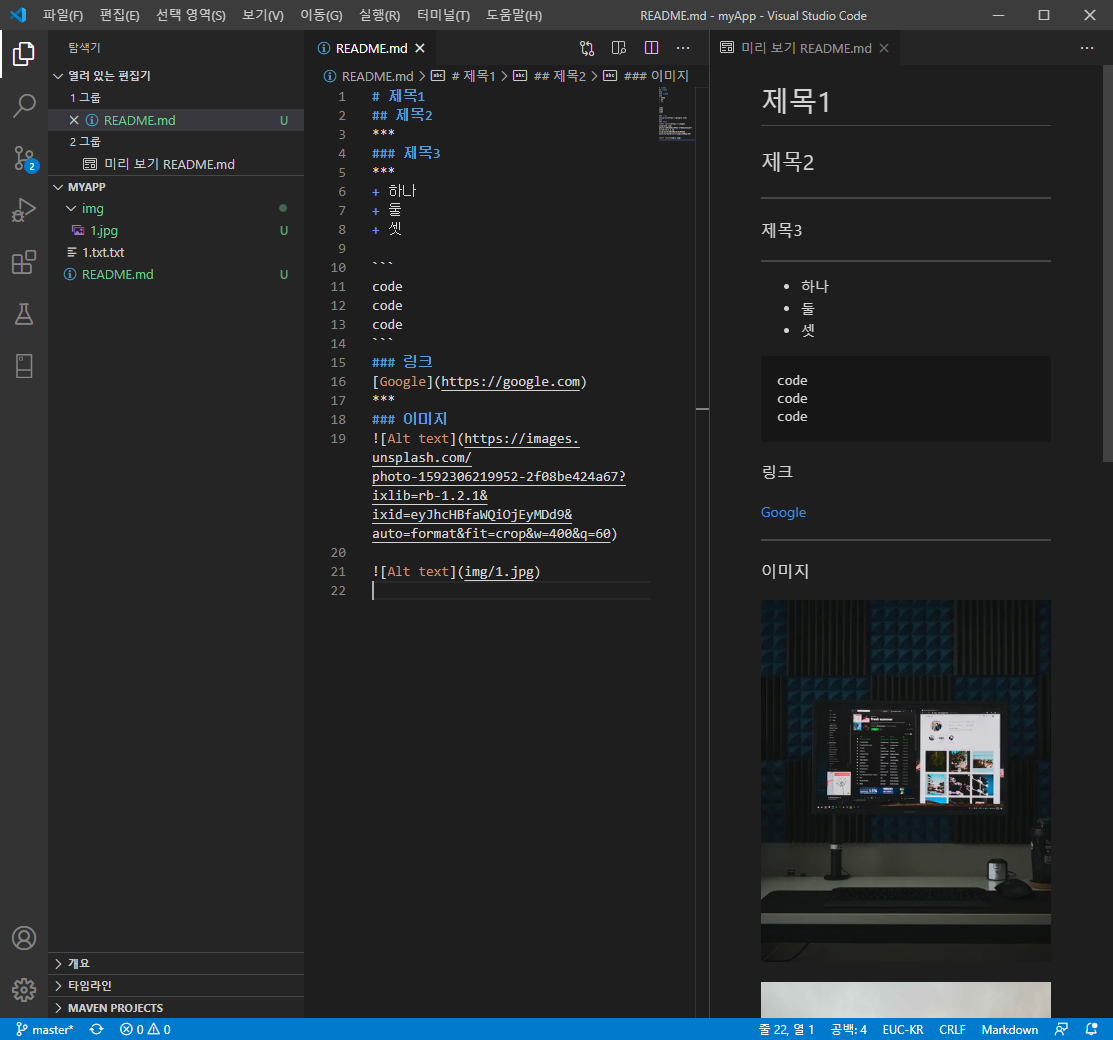Screen dimensions: 1113x1040
Task: Close the 미리 보기 README.md preview tab
Action: pos(884,48)
